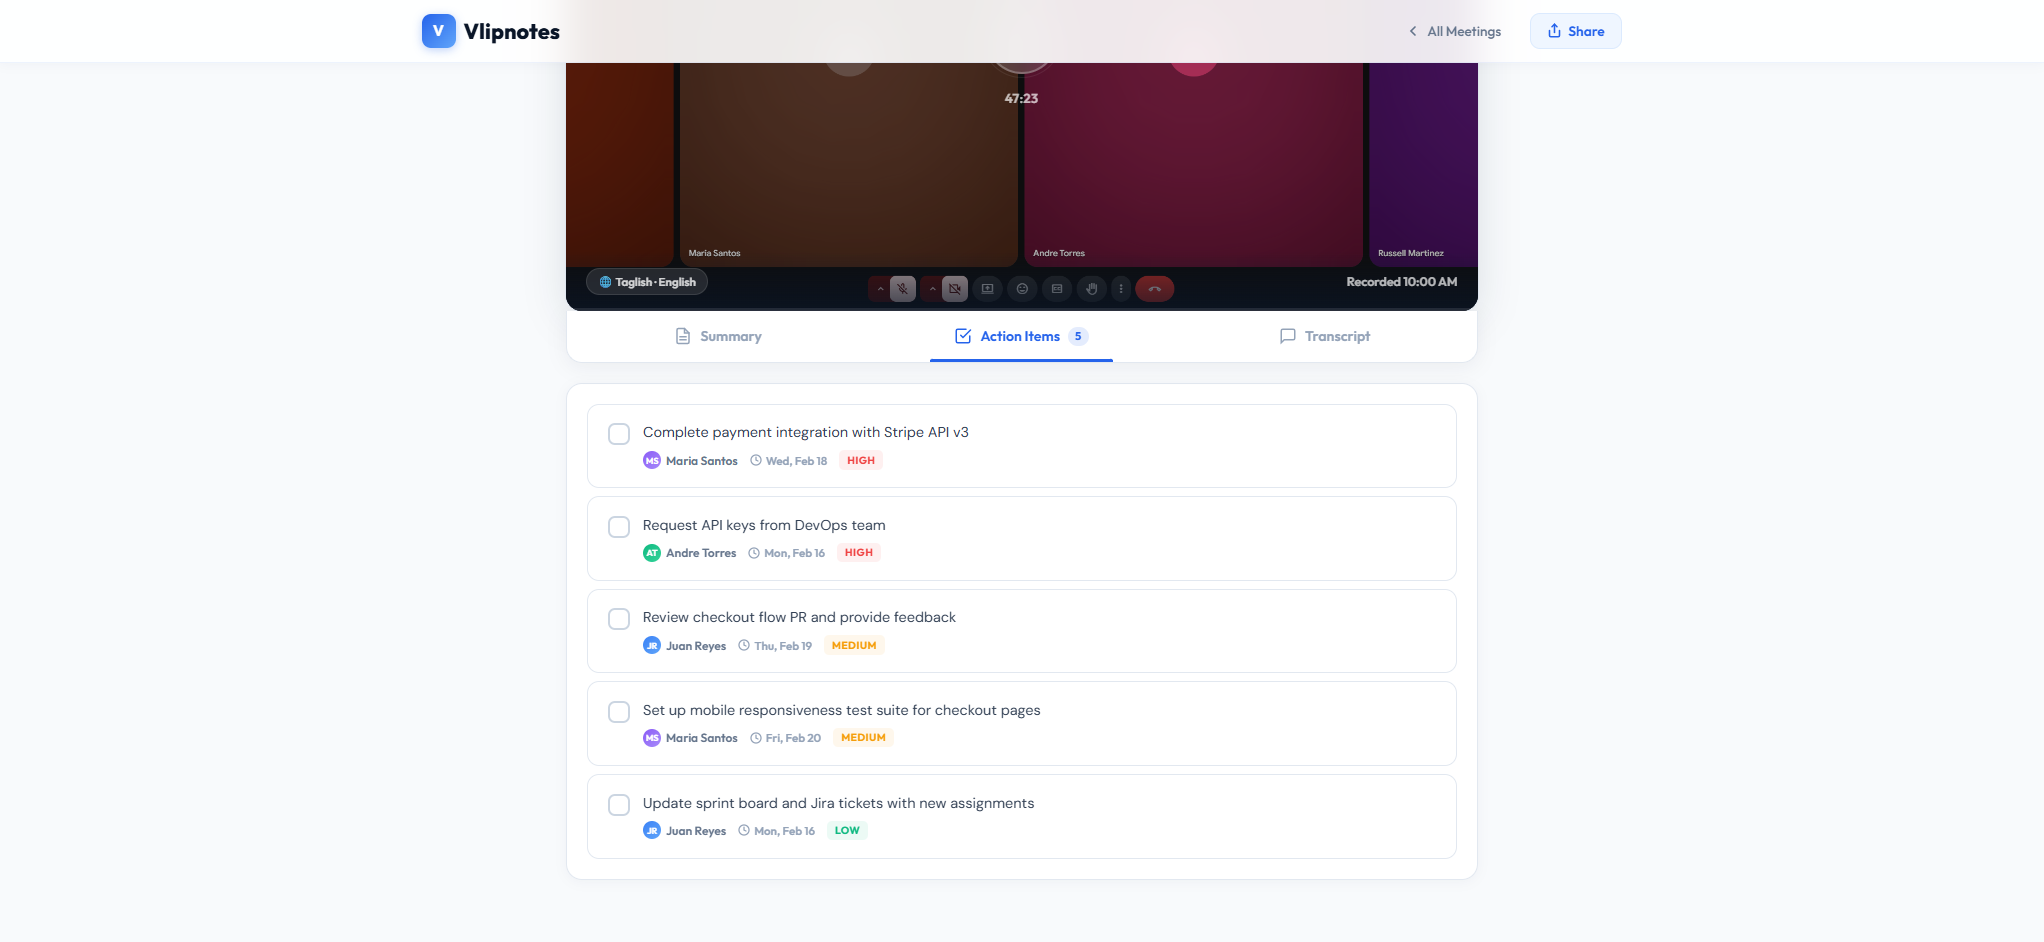Image resolution: width=2044 pixels, height=942 pixels.
Task: Unmute the microphone
Action: click(903, 288)
